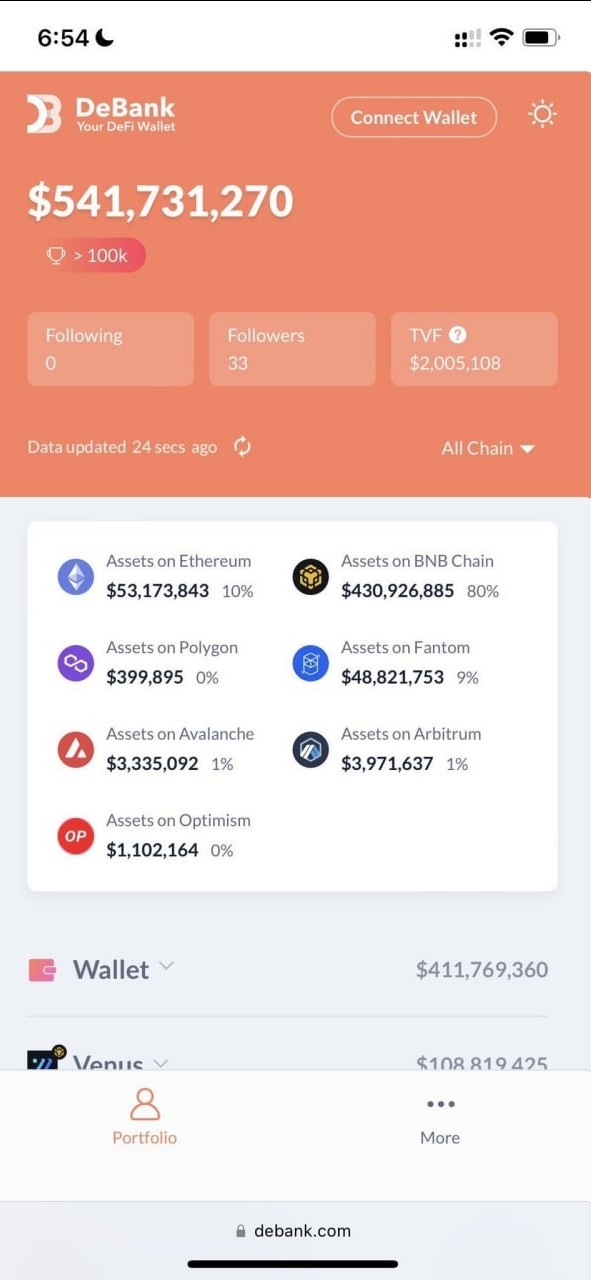Image resolution: width=591 pixels, height=1280 pixels.
Task: Select the Optimism OP icon
Action: [76, 836]
